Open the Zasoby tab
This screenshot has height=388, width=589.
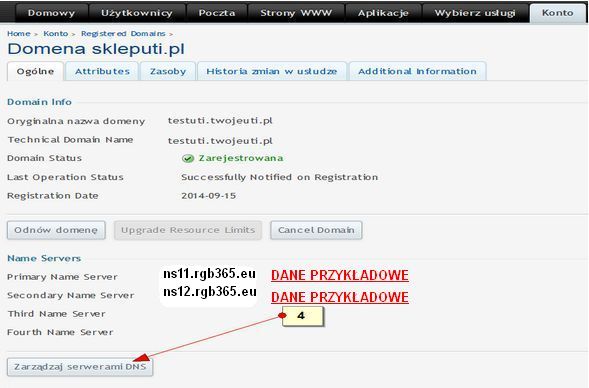tap(168, 71)
